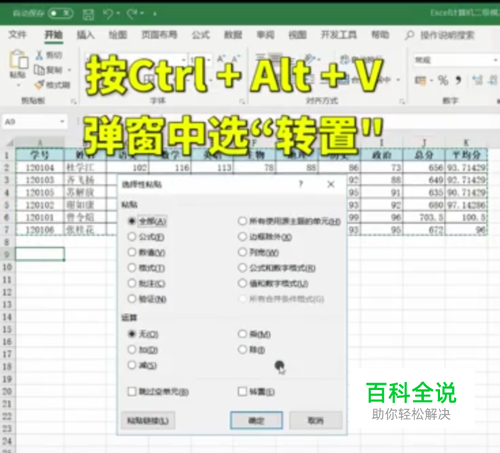500x453 pixels.
Task: Select the 加(D) operation radio button
Action: pos(132,349)
